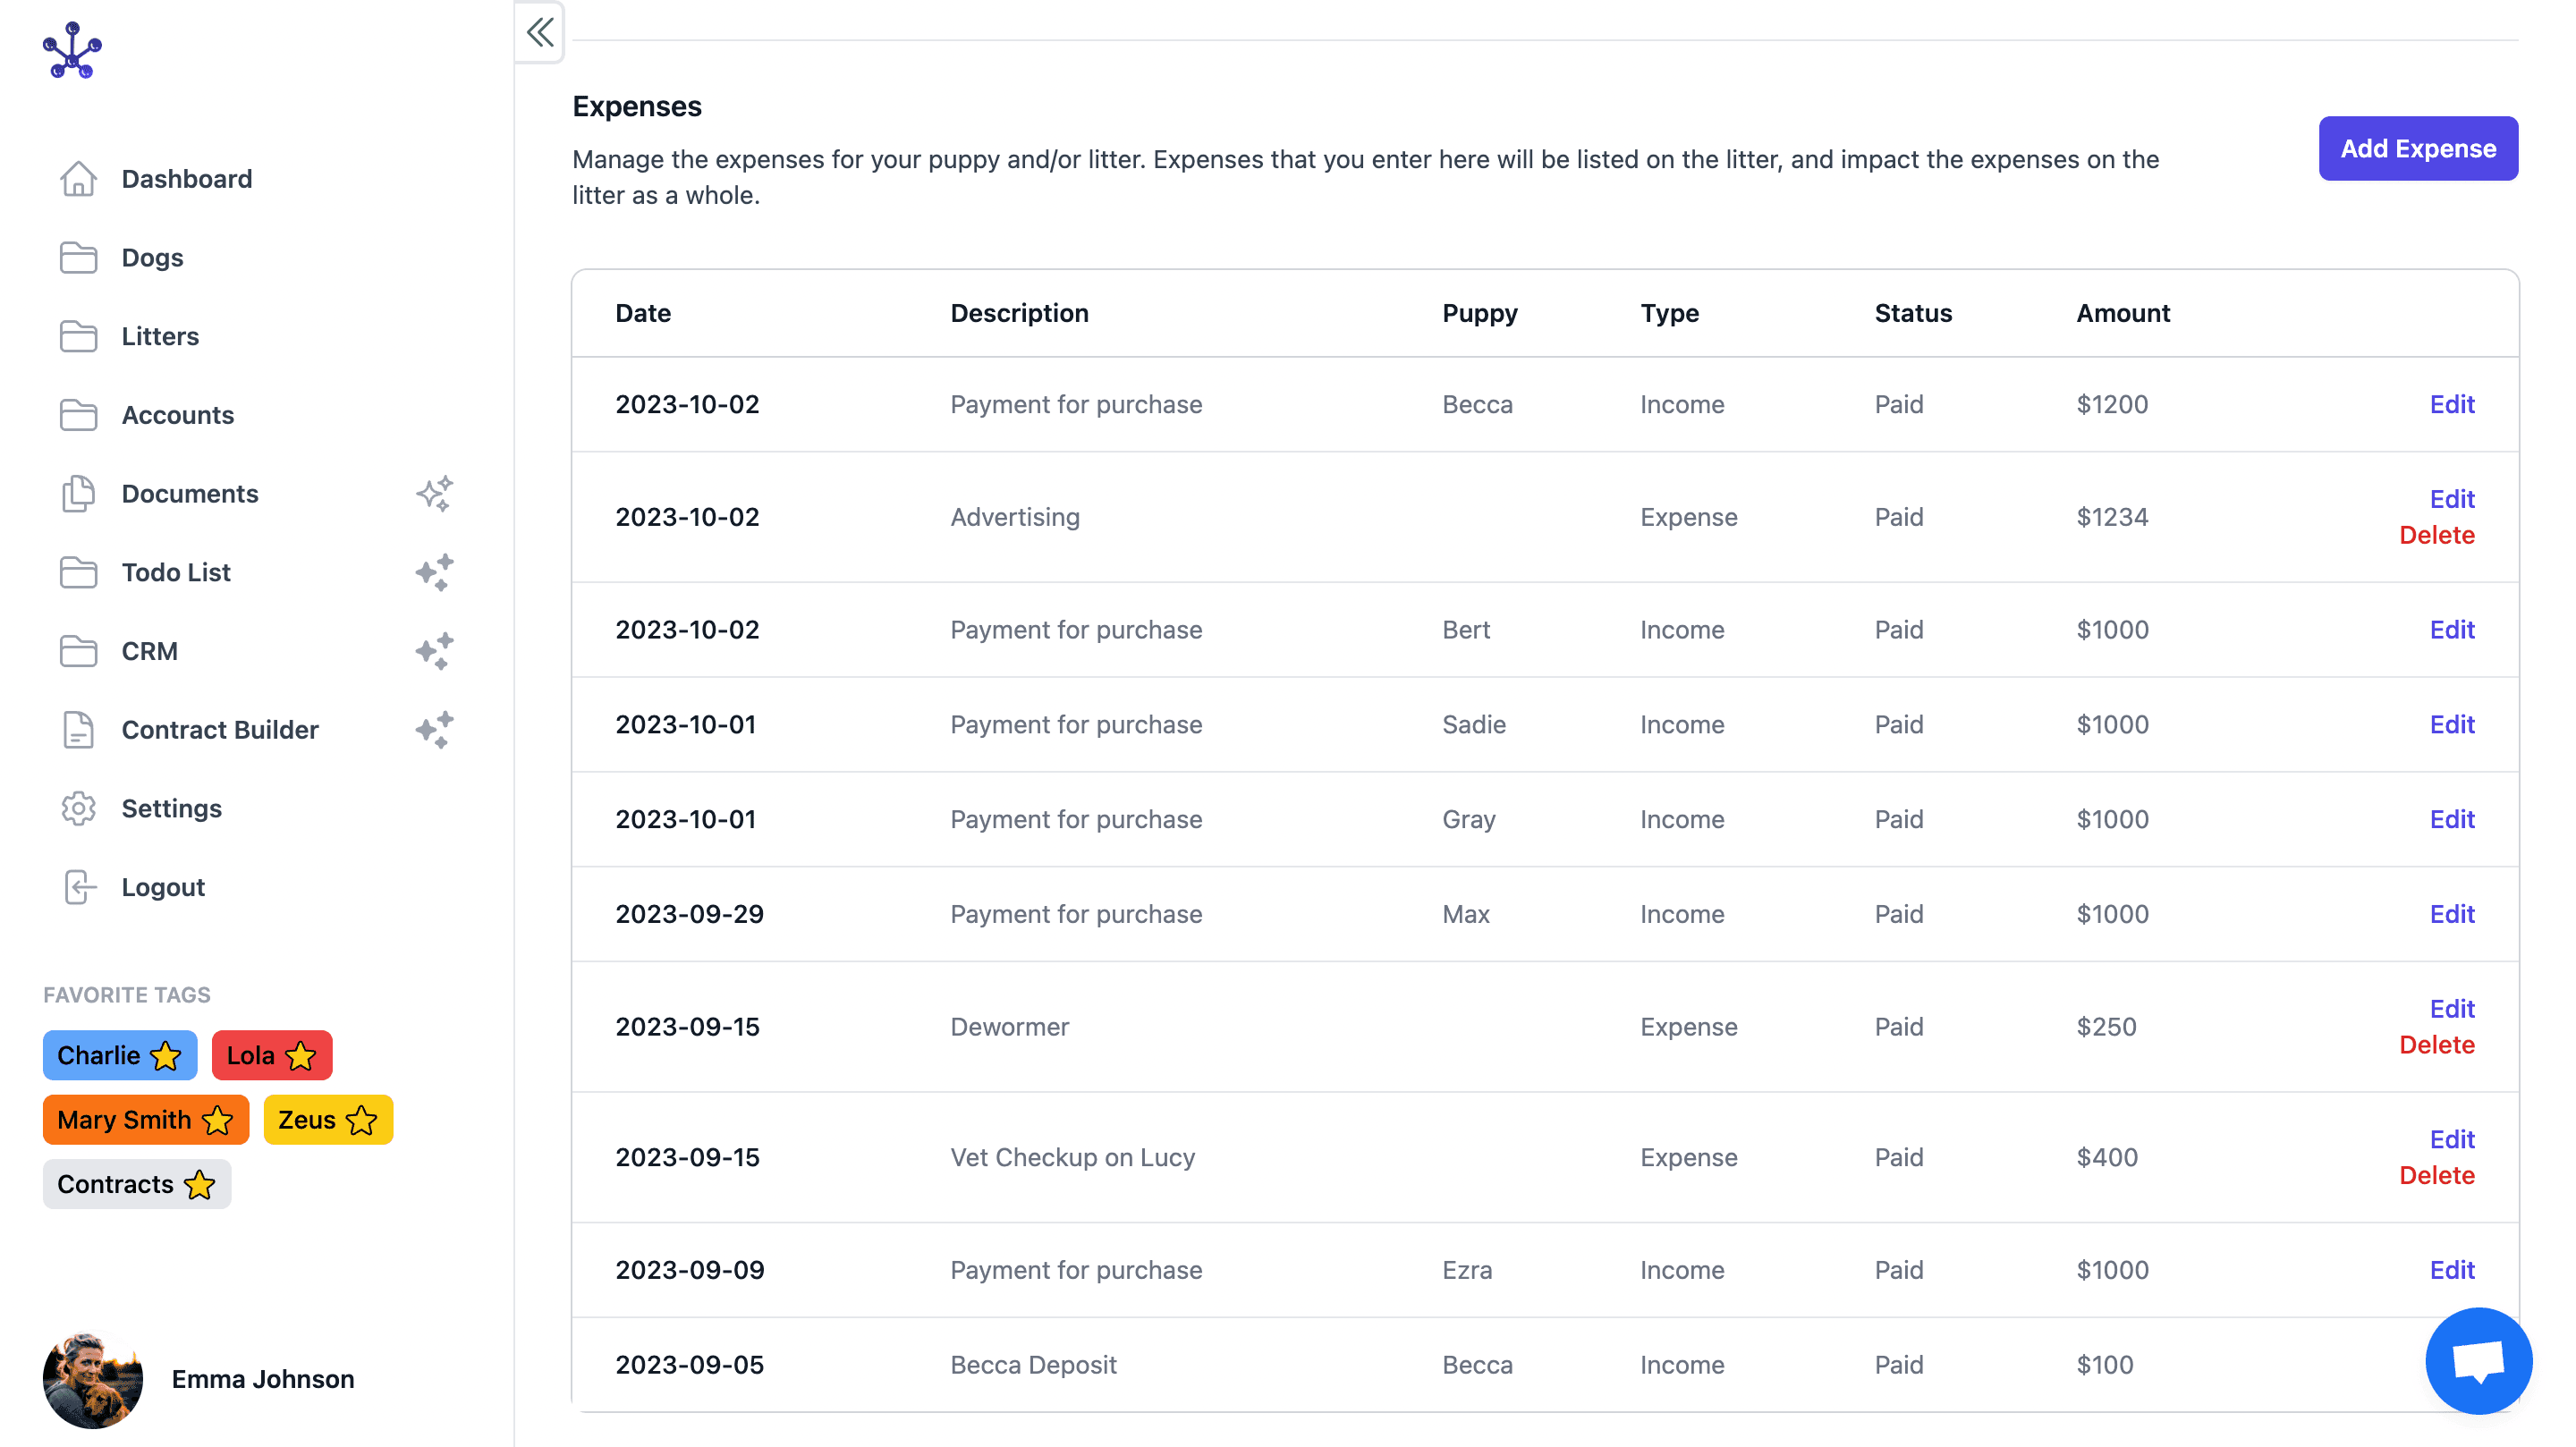
Task: Click the Logout arrow icon
Action: pos(78,886)
